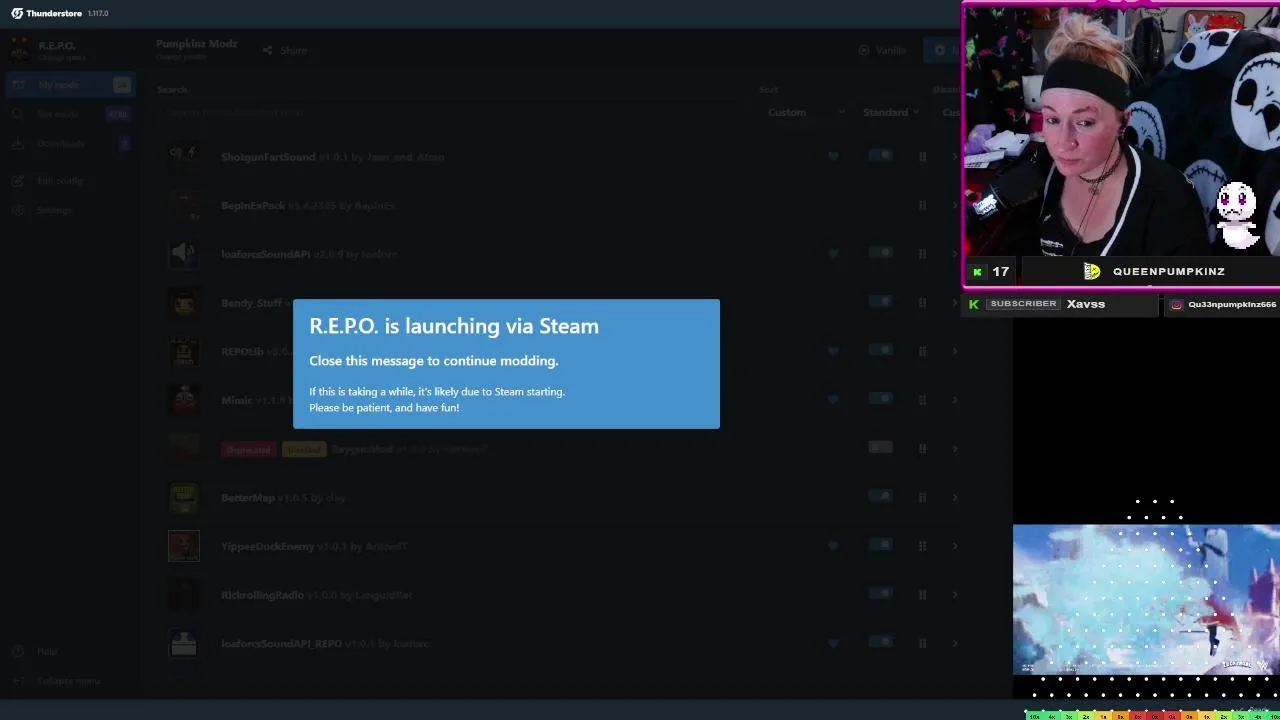
Task: Toggle the RickrollingRadio mod switch
Action: click(x=880, y=594)
